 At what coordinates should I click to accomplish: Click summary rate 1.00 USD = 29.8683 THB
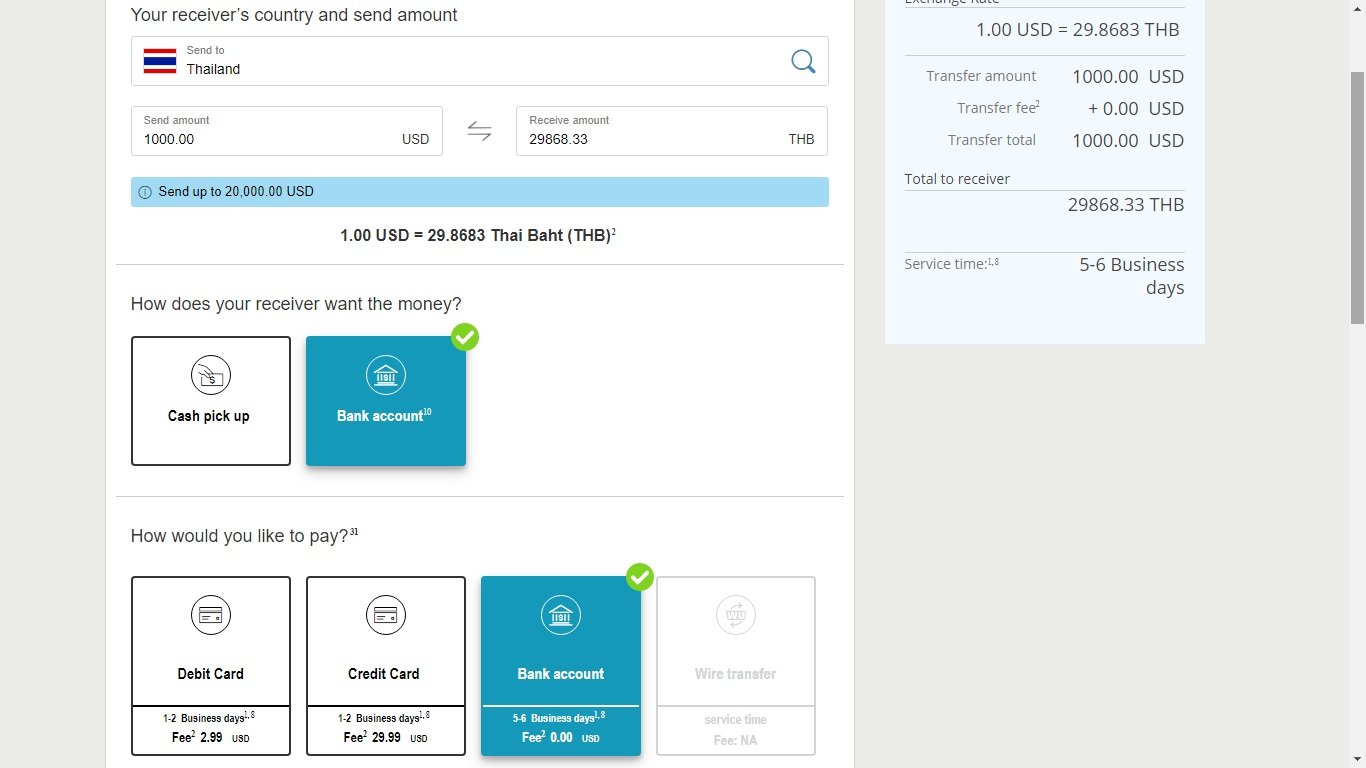tap(1078, 30)
